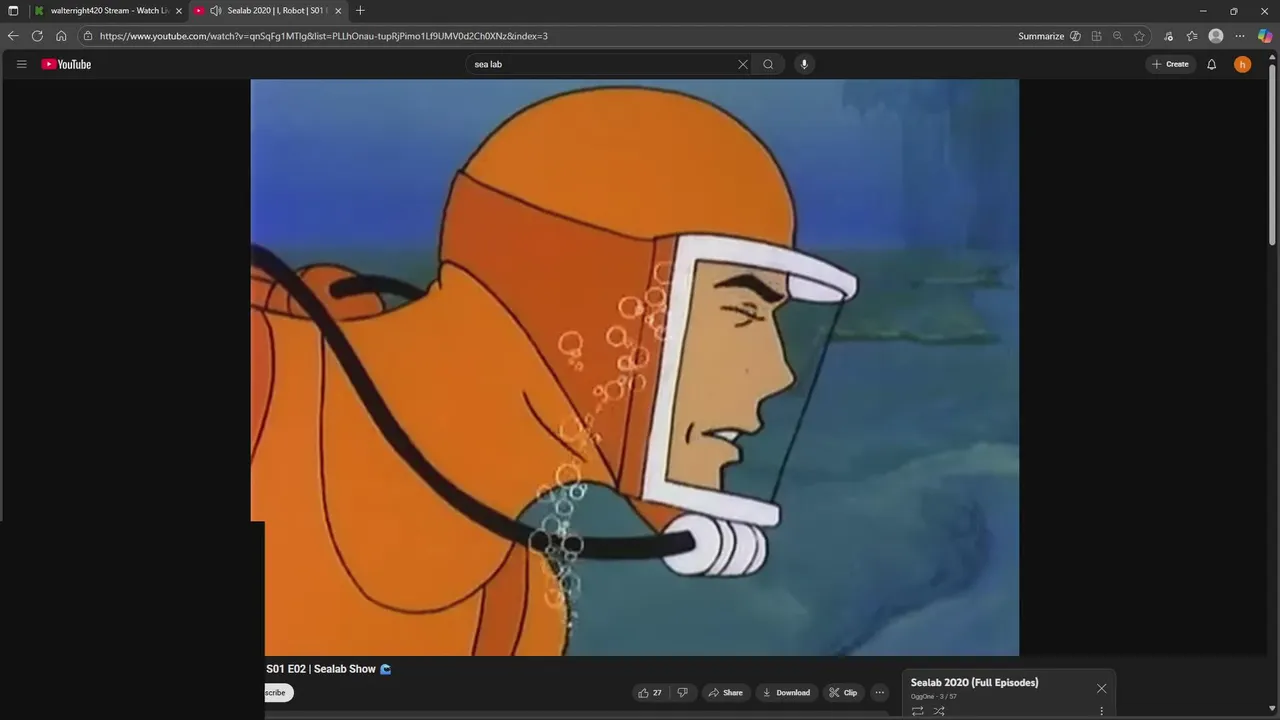Close the Sealab 2020 playlist panel
Viewport: 1280px width, 720px height.
click(x=1102, y=688)
